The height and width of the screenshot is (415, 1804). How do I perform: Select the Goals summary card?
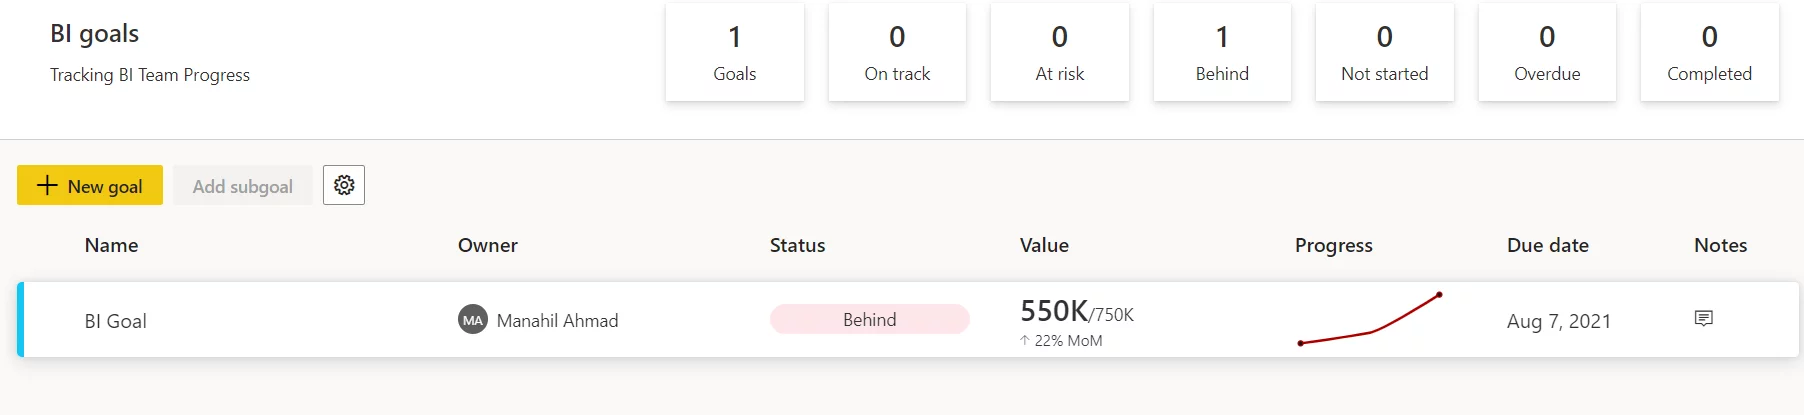point(735,52)
